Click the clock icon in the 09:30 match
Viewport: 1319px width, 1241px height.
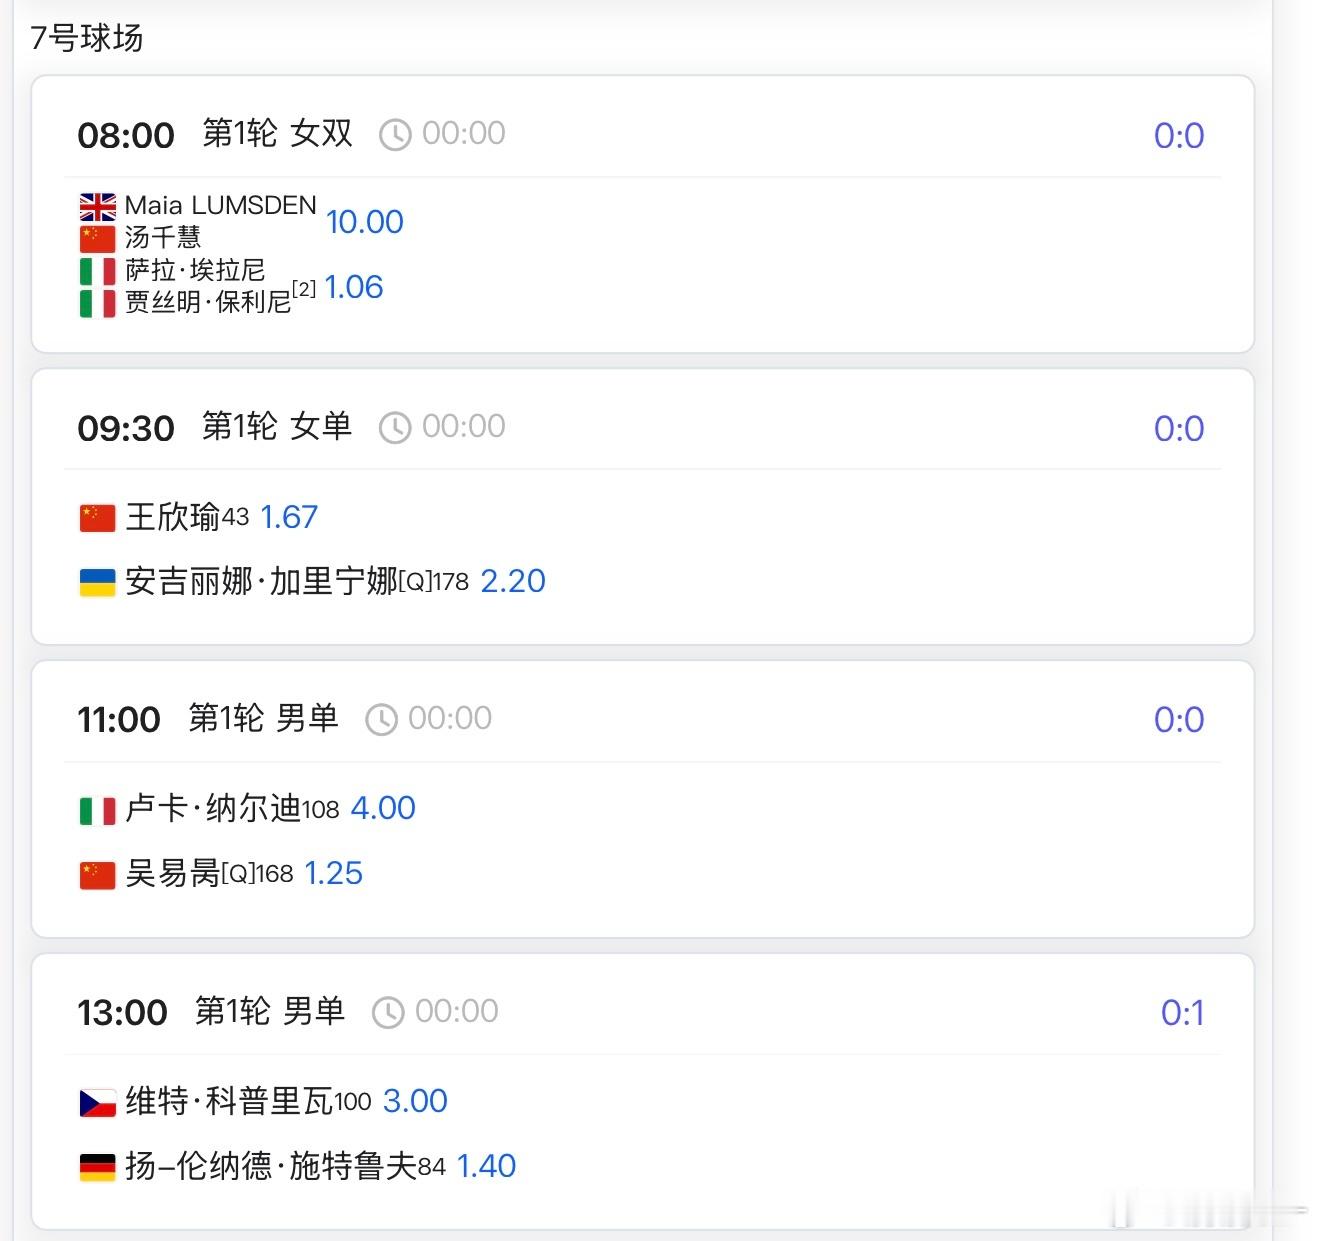coord(395,428)
